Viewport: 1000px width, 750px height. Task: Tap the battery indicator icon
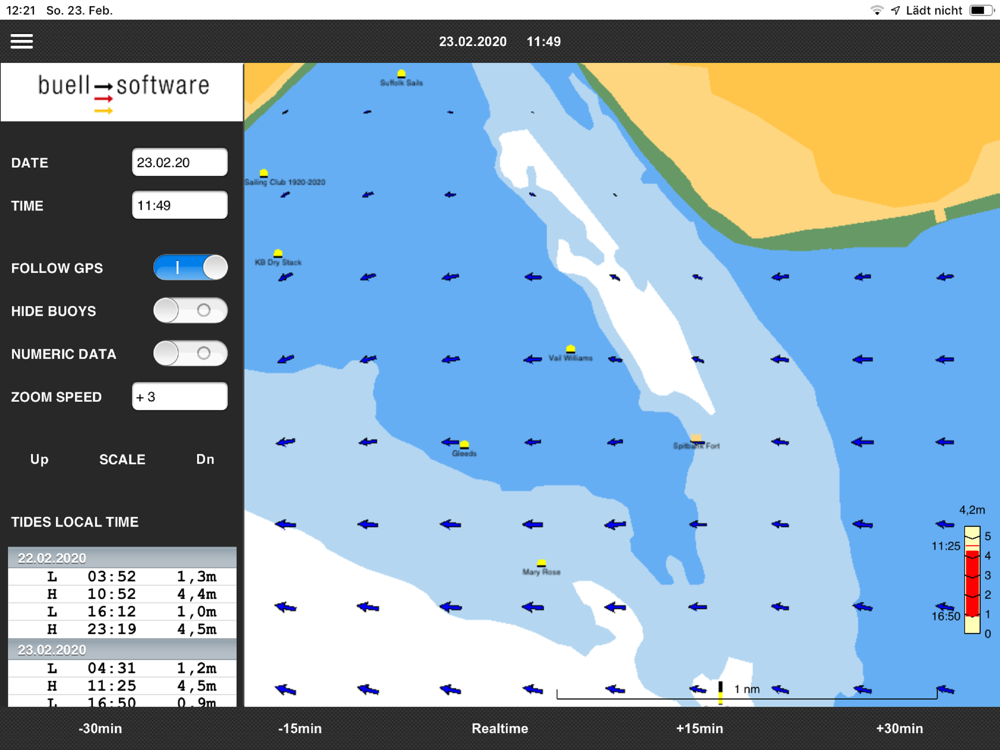982,10
